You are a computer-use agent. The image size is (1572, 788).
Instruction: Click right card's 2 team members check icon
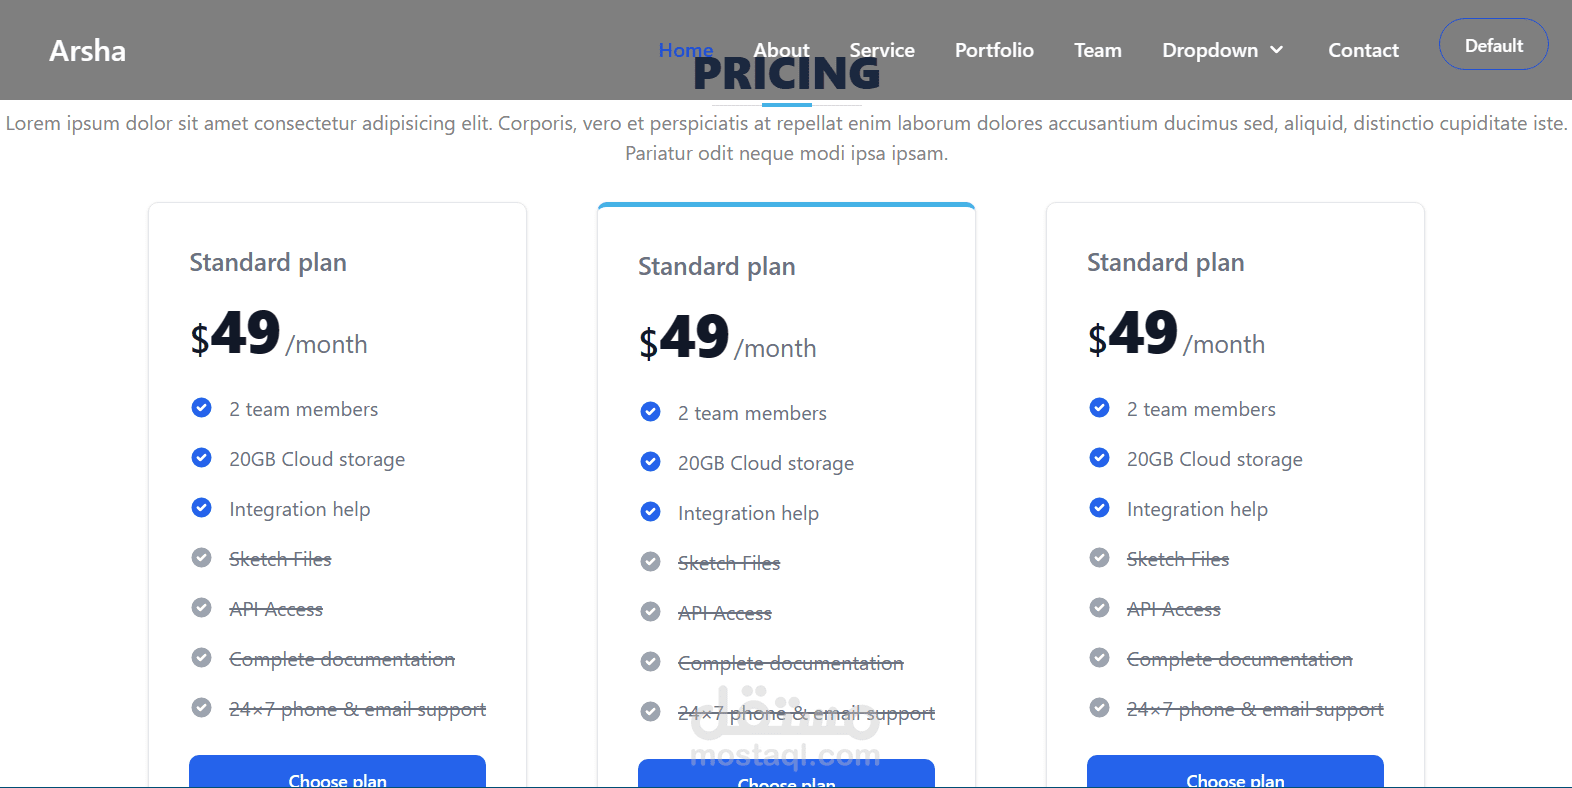1100,408
